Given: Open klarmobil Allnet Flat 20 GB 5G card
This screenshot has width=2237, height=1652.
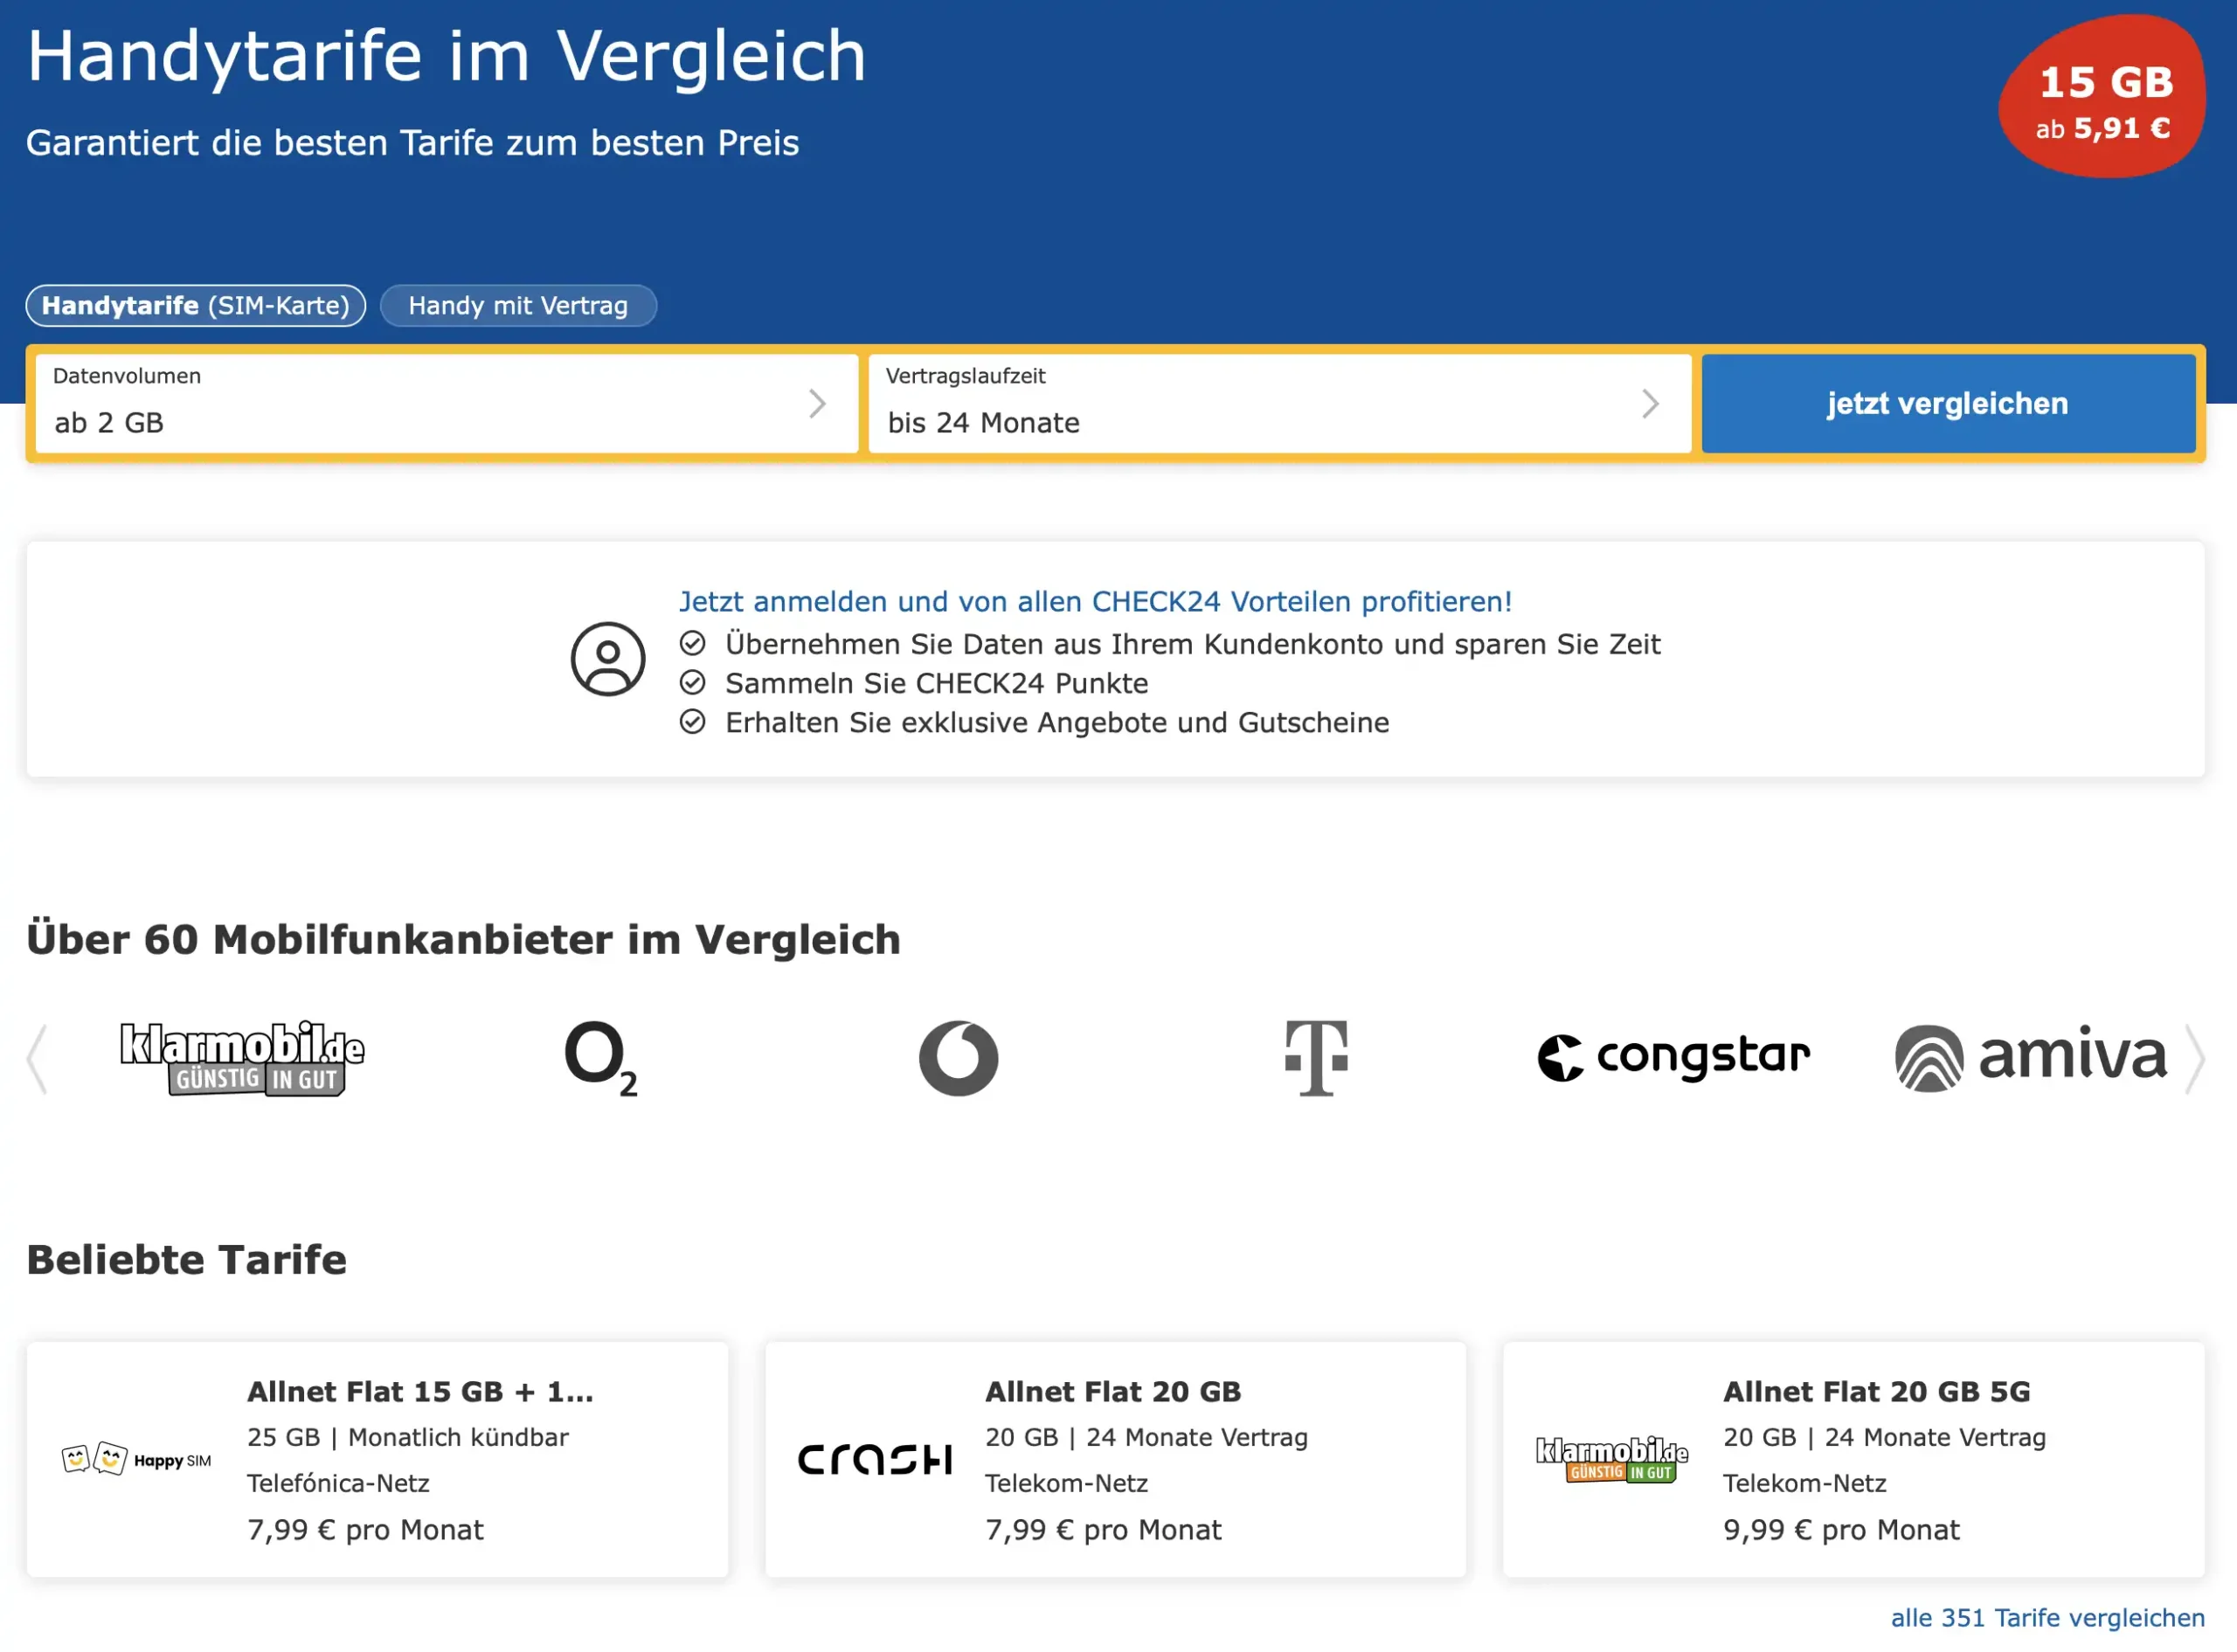Looking at the screenshot, I should point(1853,1459).
